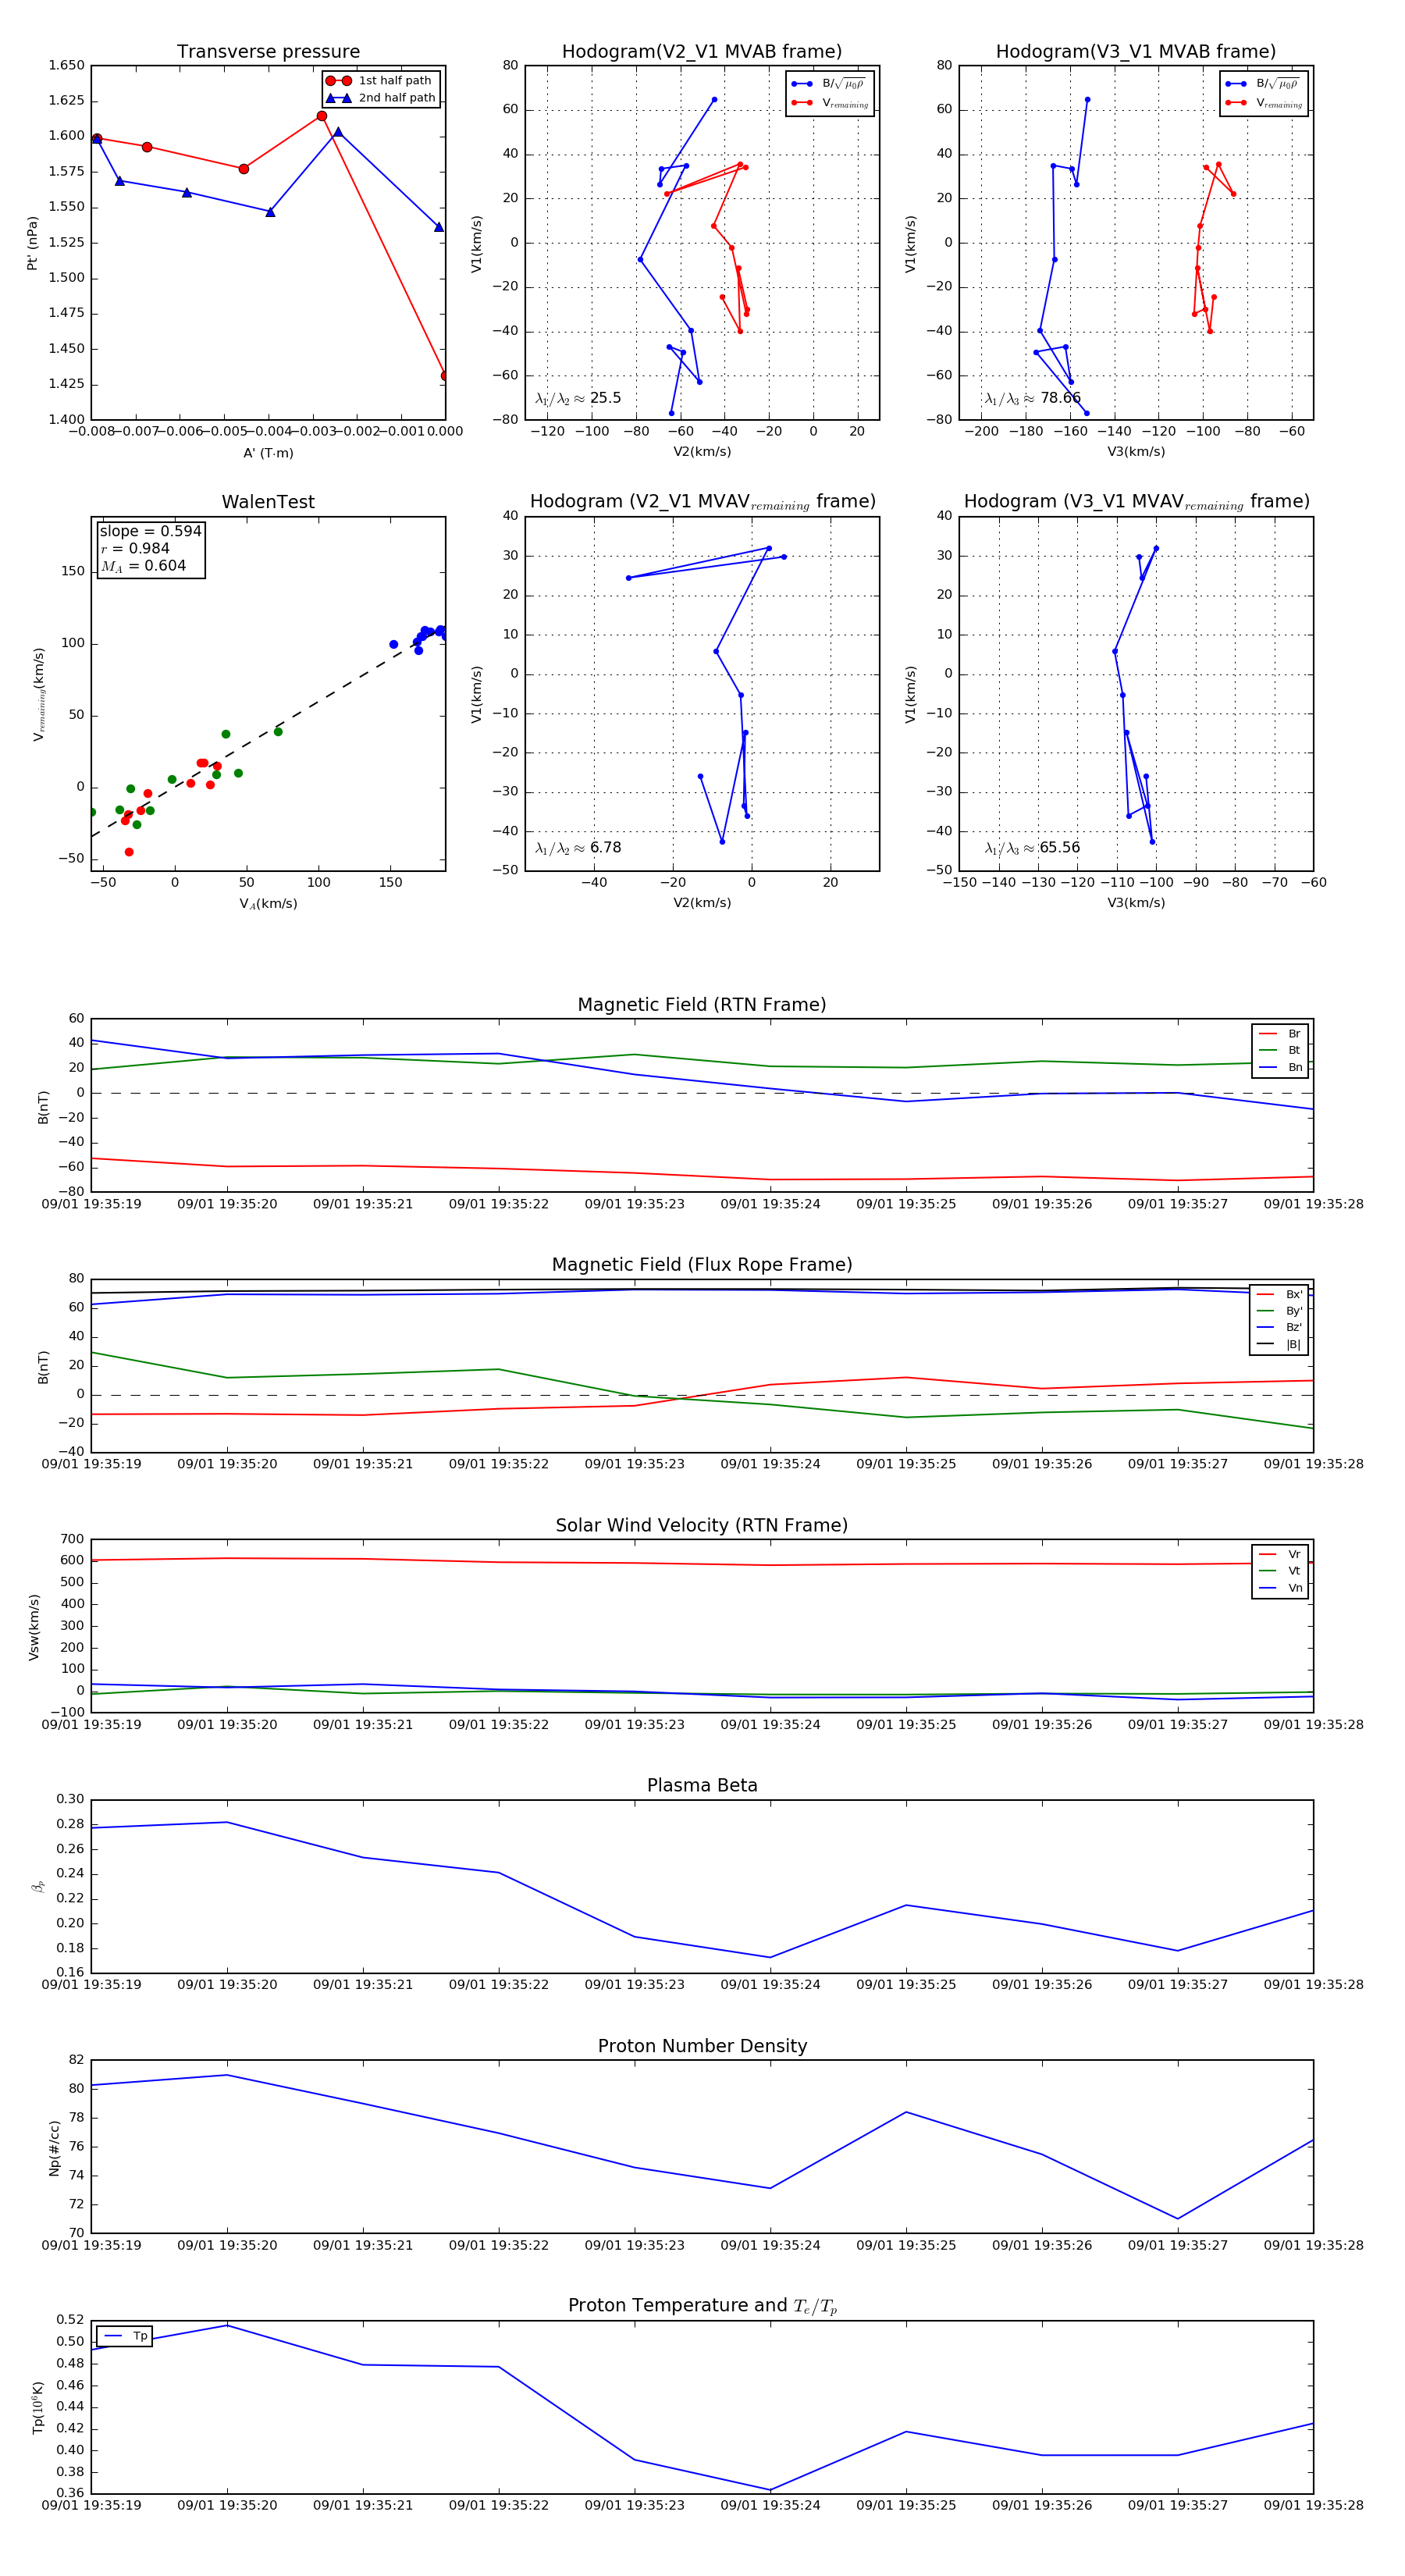Viewport: 1405px width, 2576px height.
Task: Click the 'Np(#/cc)' axis label
Action: click(54, 2147)
